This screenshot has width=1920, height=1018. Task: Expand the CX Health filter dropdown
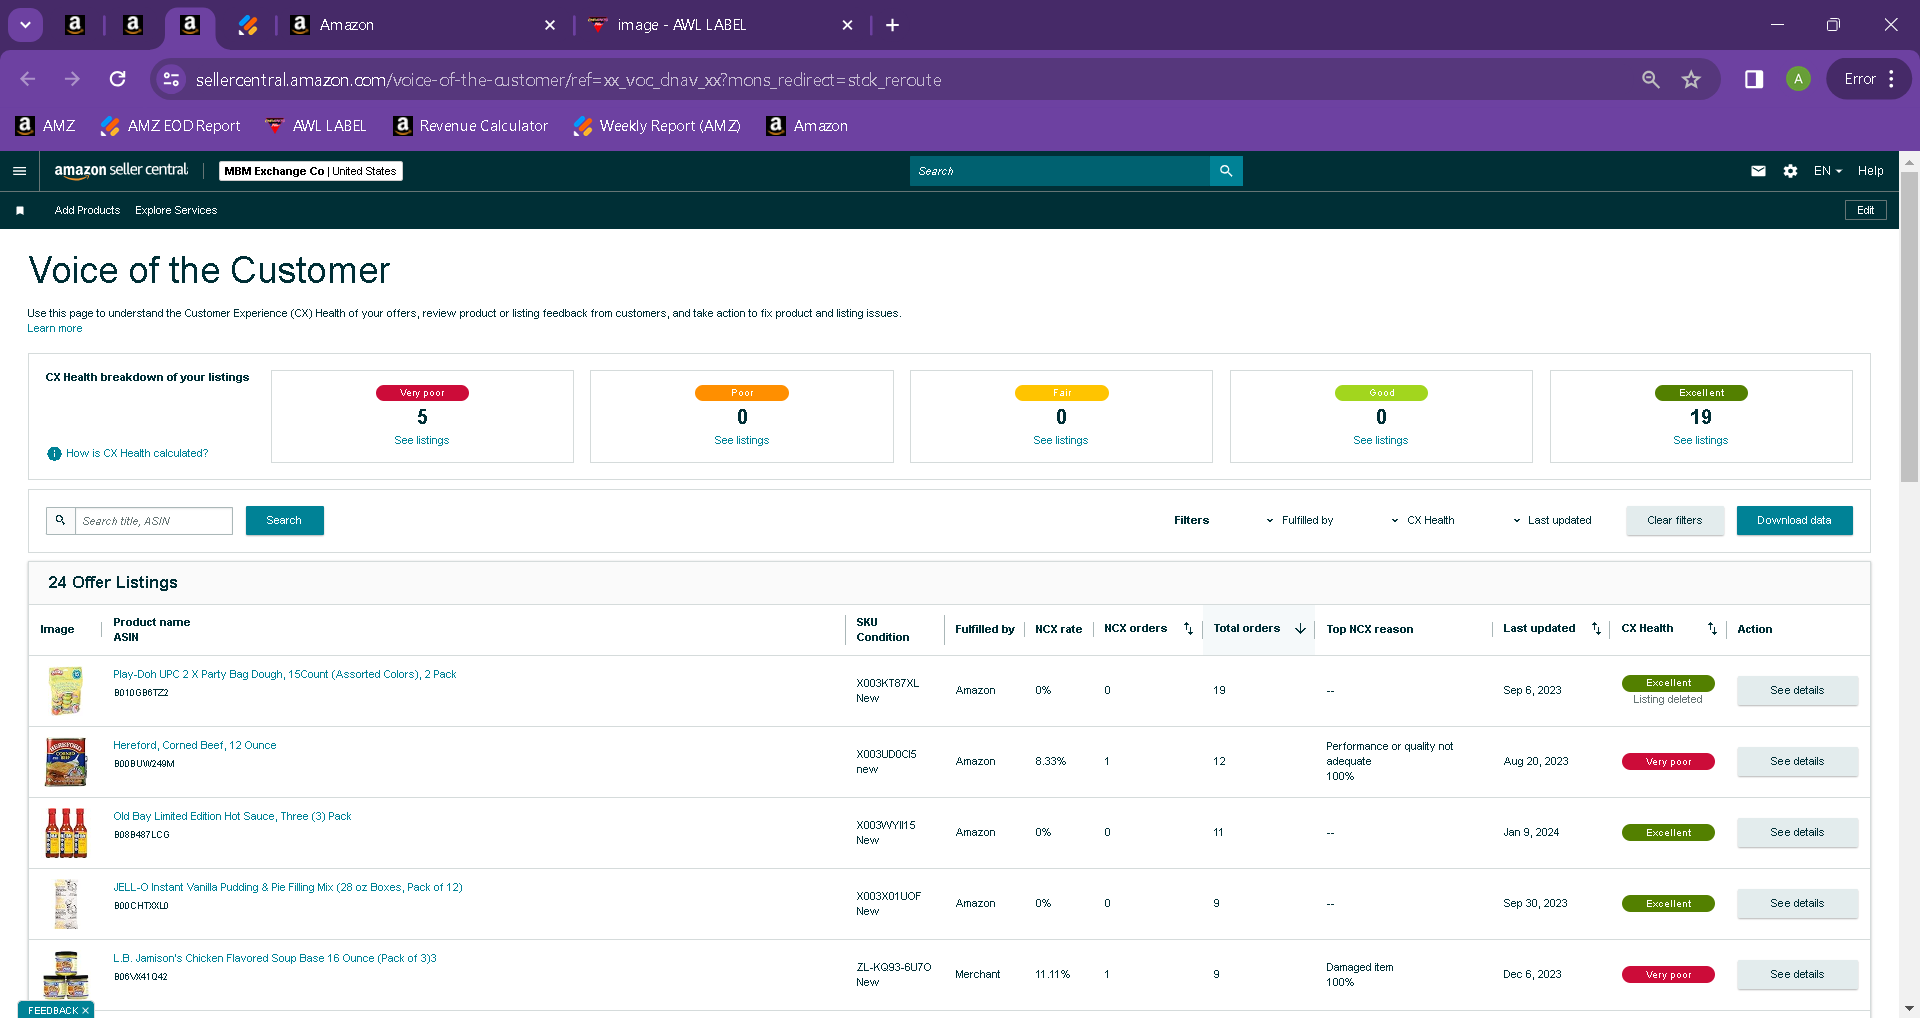click(x=1422, y=521)
